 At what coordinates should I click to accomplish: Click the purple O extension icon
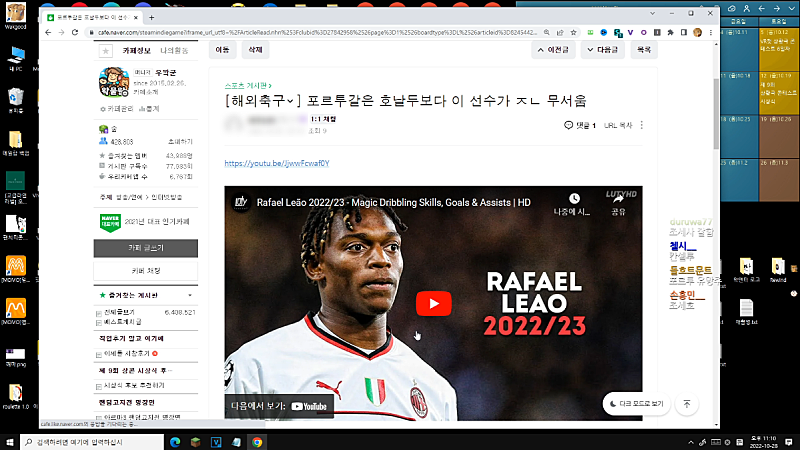644,32
